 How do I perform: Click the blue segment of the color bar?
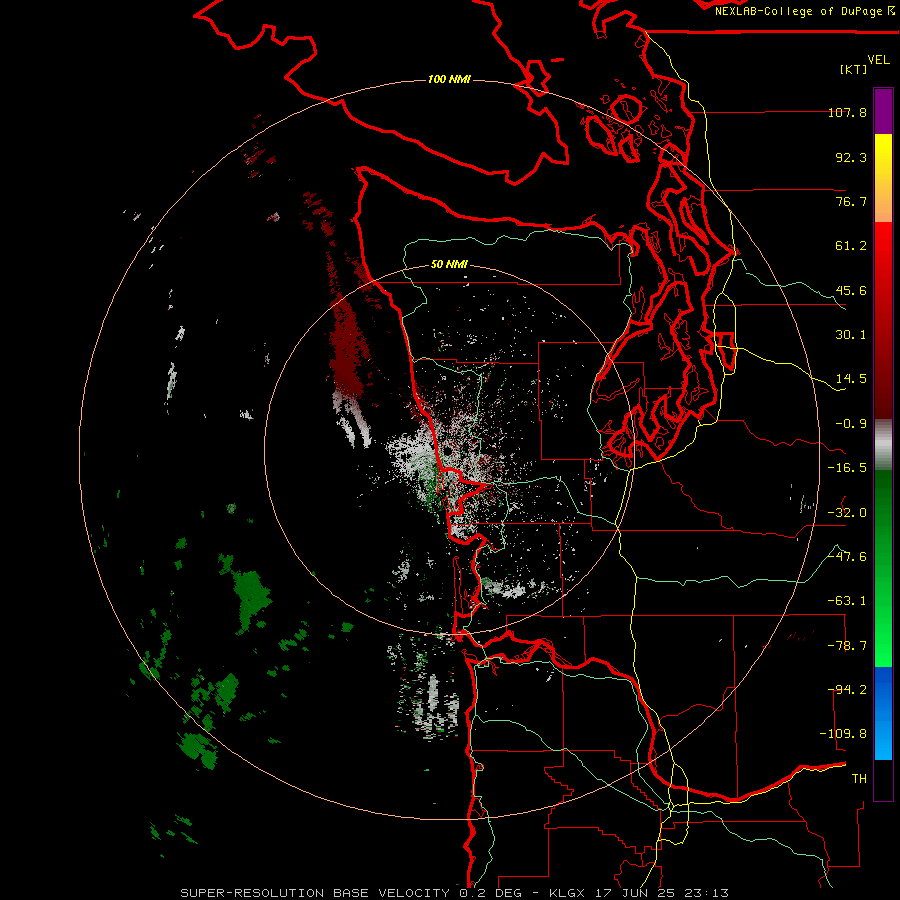[883, 713]
